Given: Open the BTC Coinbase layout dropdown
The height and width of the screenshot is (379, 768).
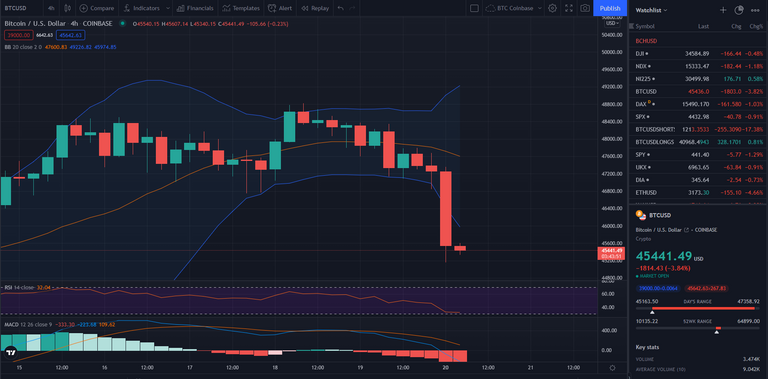Looking at the screenshot, I should point(513,8).
